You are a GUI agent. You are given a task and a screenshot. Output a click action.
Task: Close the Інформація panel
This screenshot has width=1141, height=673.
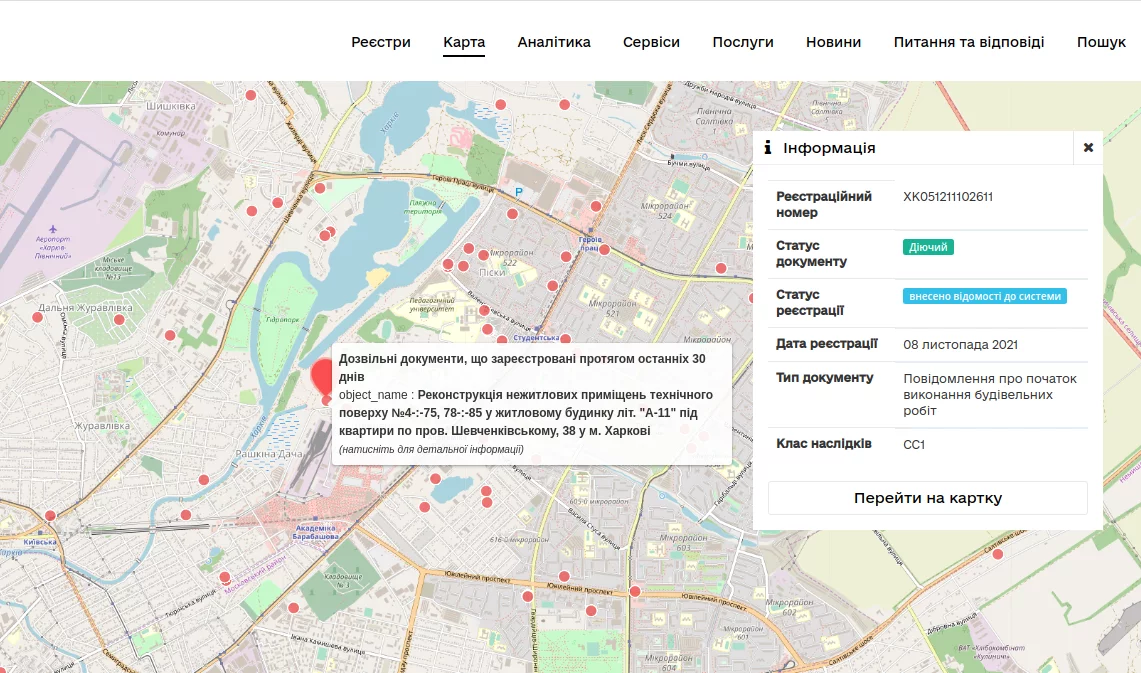(1088, 148)
